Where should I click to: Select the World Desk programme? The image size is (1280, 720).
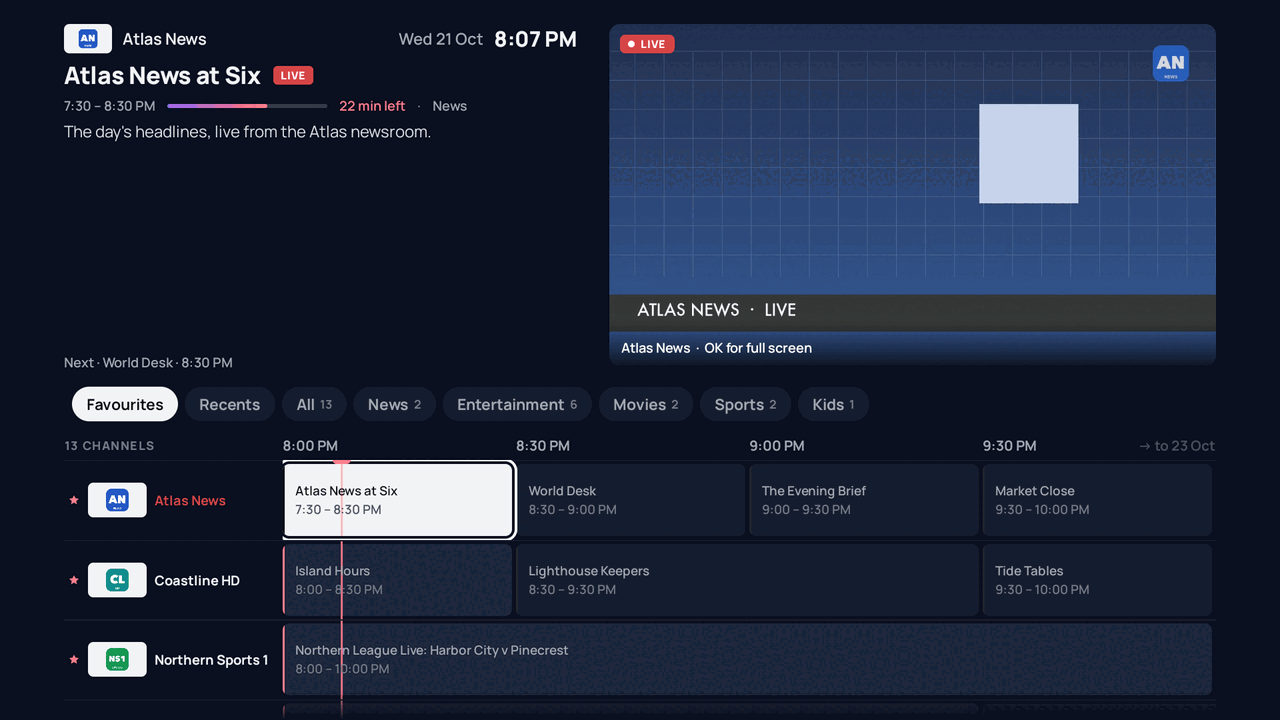tap(631, 500)
